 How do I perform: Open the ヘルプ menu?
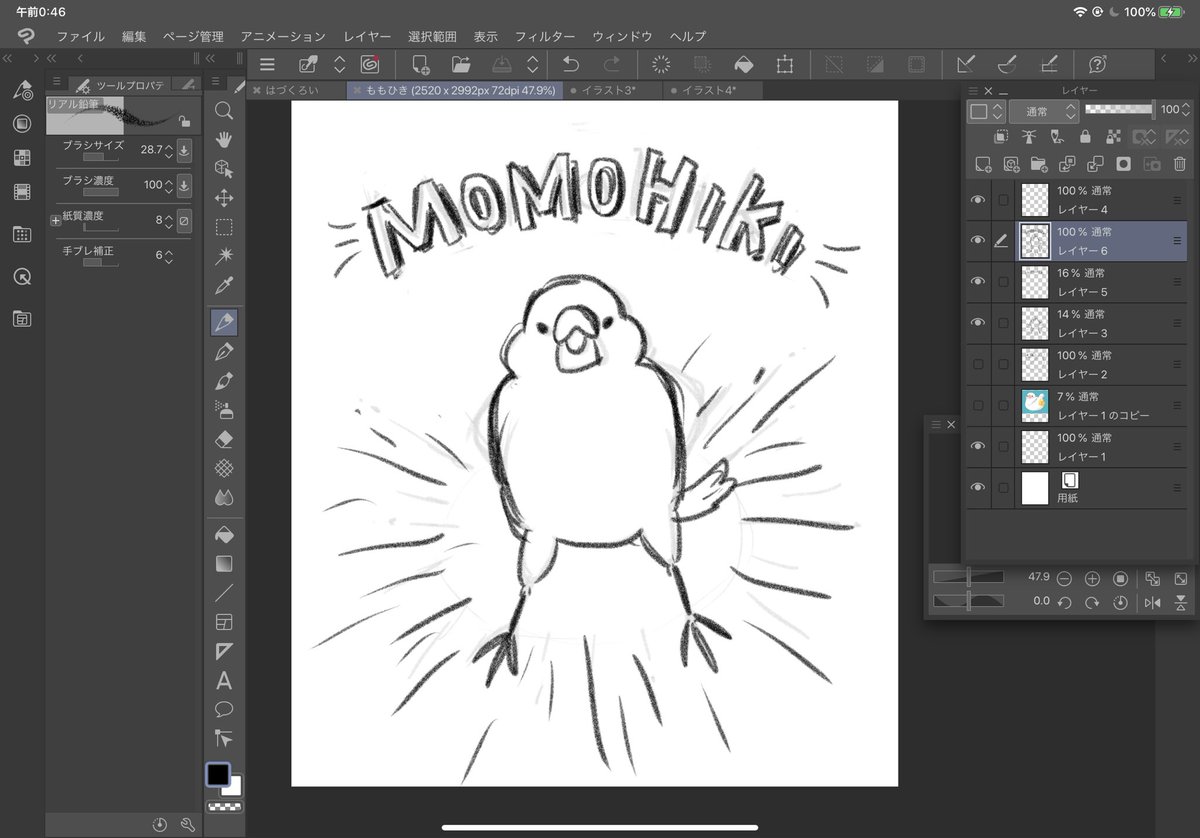click(x=688, y=36)
